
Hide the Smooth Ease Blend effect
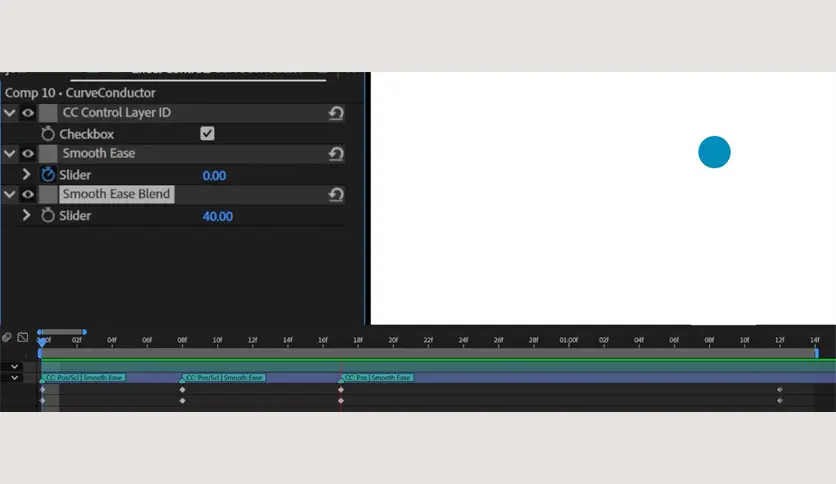click(x=28, y=194)
